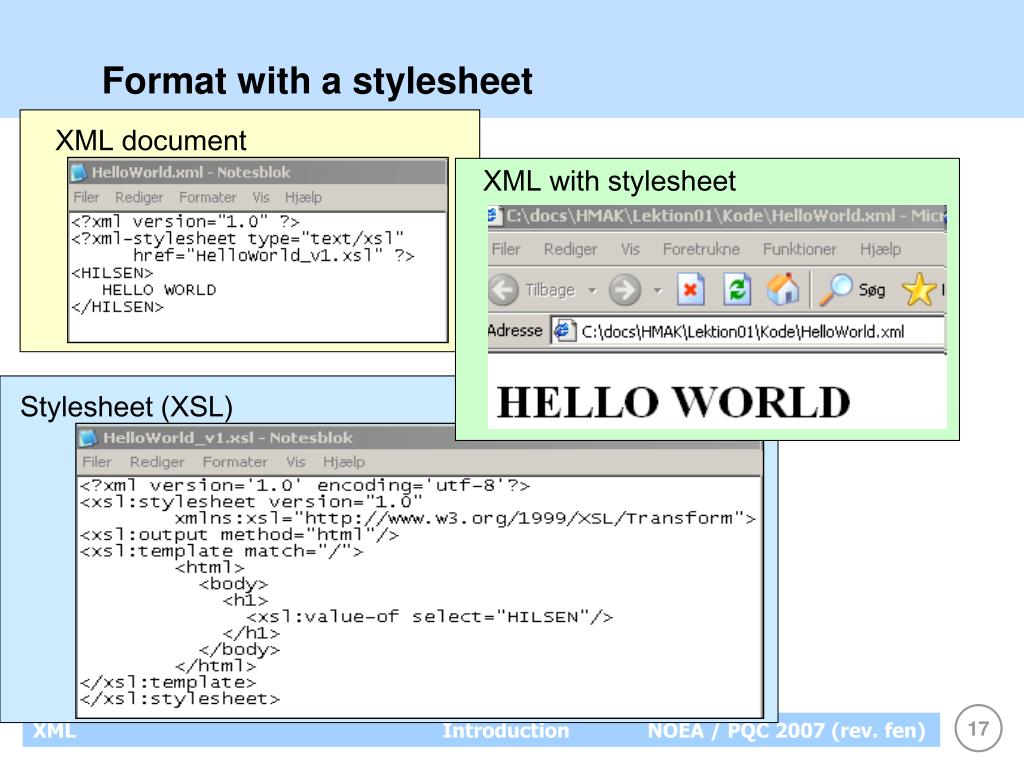Open Funktioner menu in the browser
This screenshot has height=768, width=1024.
(799, 249)
